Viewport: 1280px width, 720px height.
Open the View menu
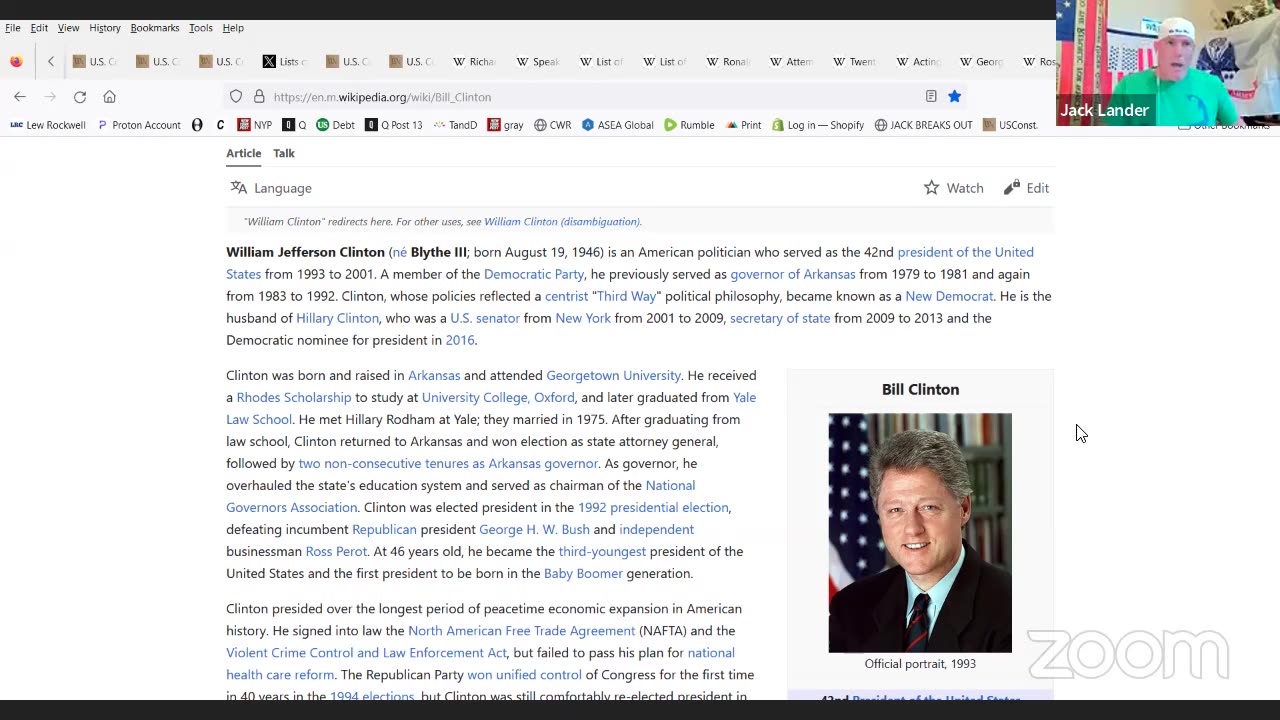(68, 28)
